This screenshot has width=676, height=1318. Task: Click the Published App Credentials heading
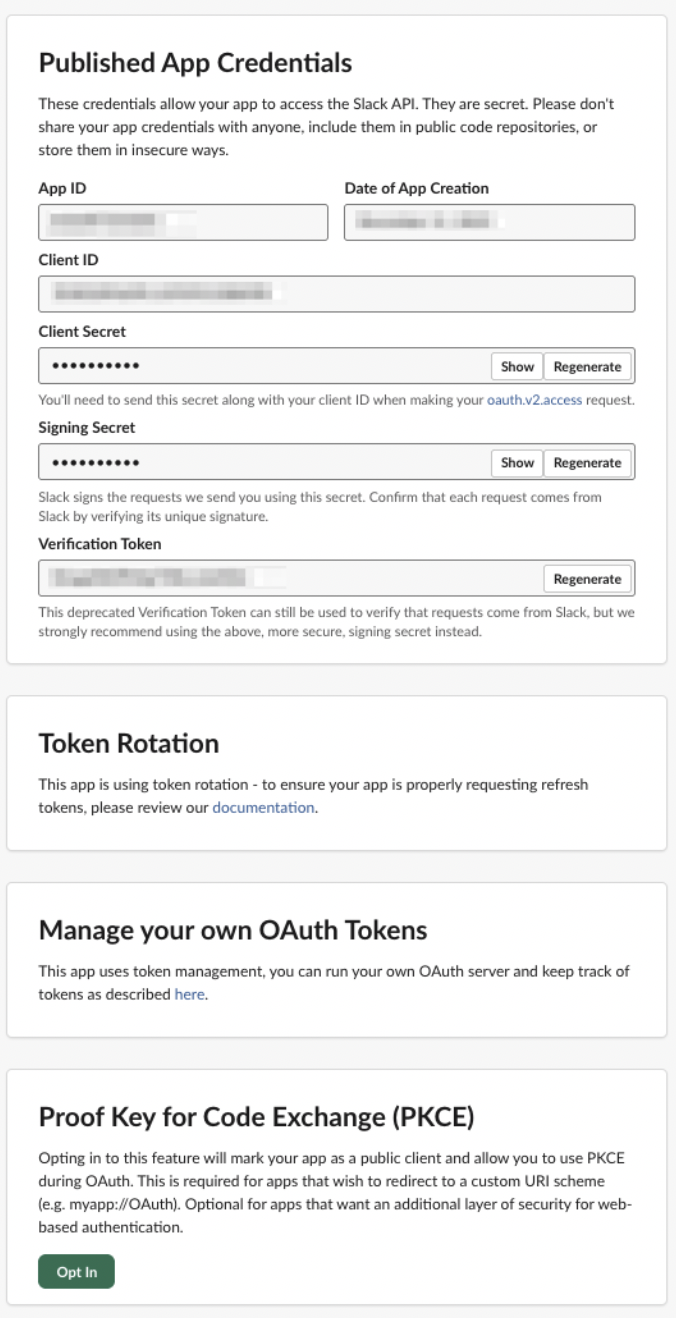tap(195, 62)
